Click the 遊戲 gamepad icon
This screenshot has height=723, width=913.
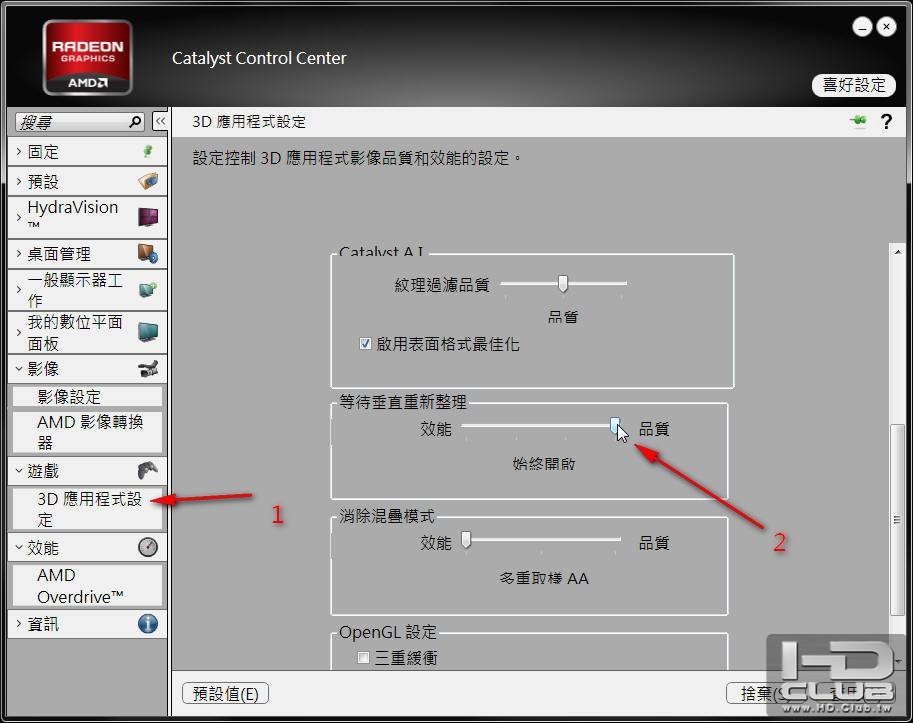(x=148, y=470)
